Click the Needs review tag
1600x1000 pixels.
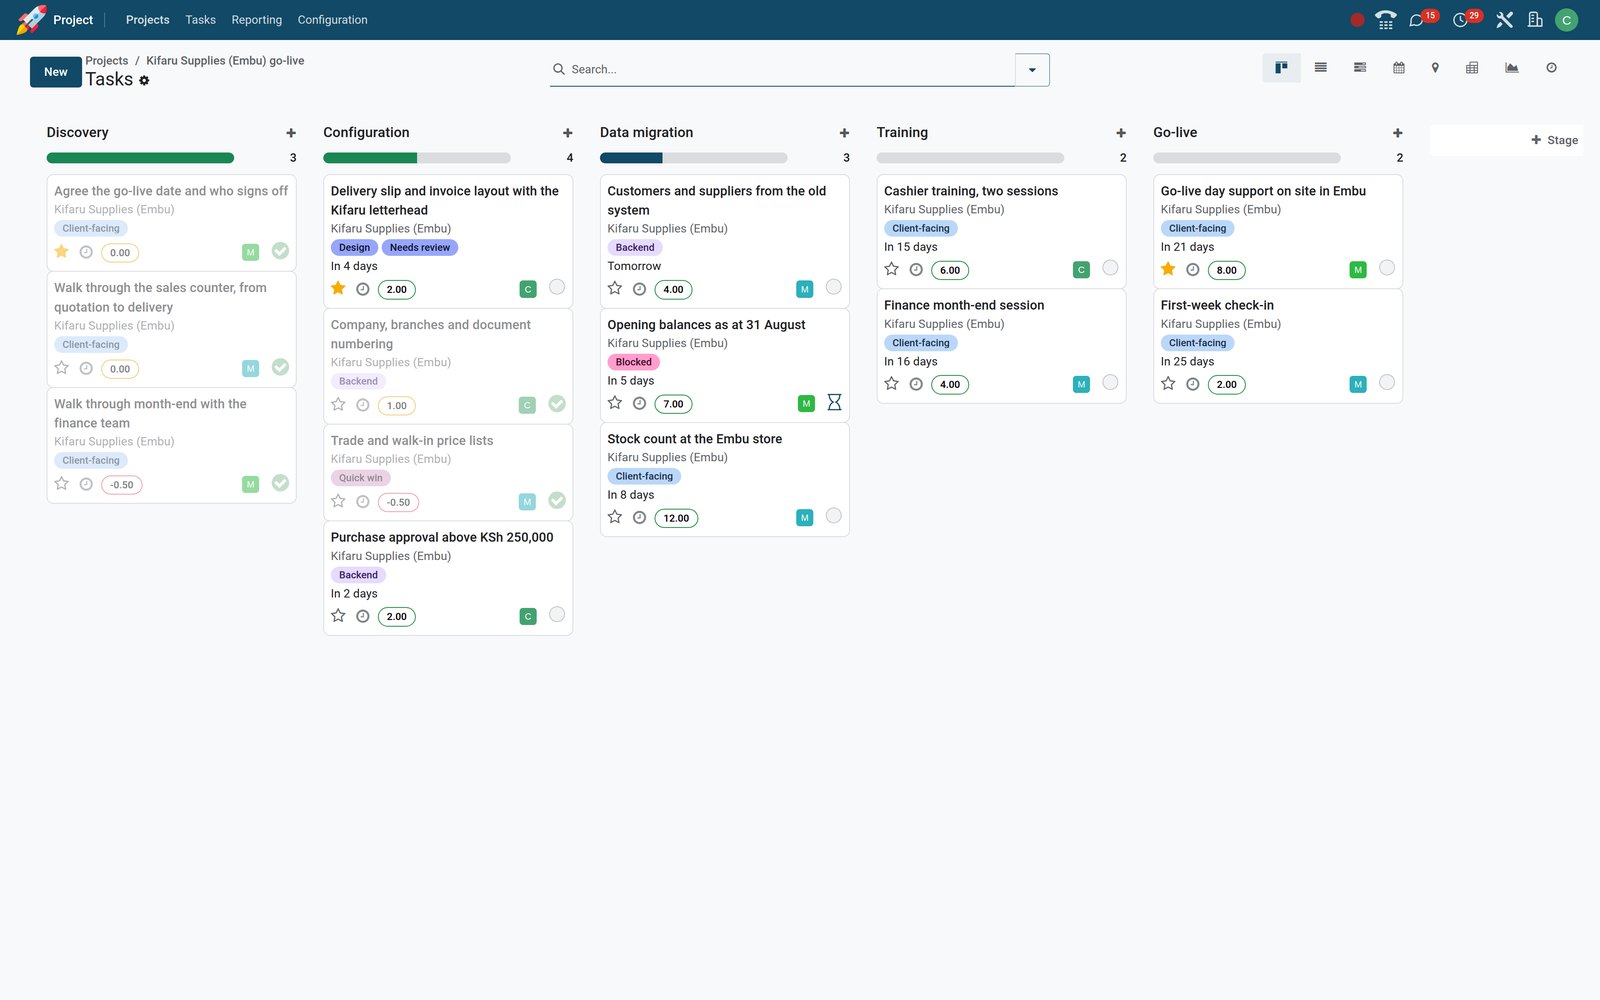tap(420, 247)
